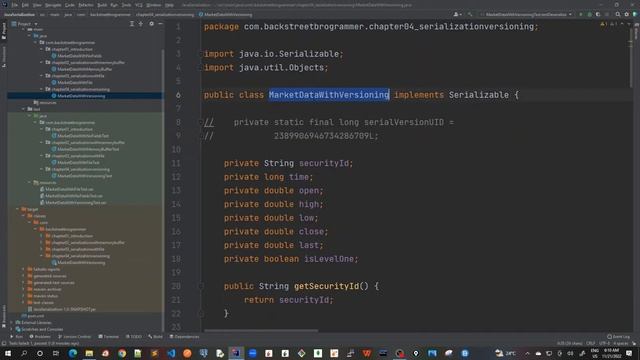Open the Edit menu
The height and width of the screenshot is (360, 640).
[25, 5]
